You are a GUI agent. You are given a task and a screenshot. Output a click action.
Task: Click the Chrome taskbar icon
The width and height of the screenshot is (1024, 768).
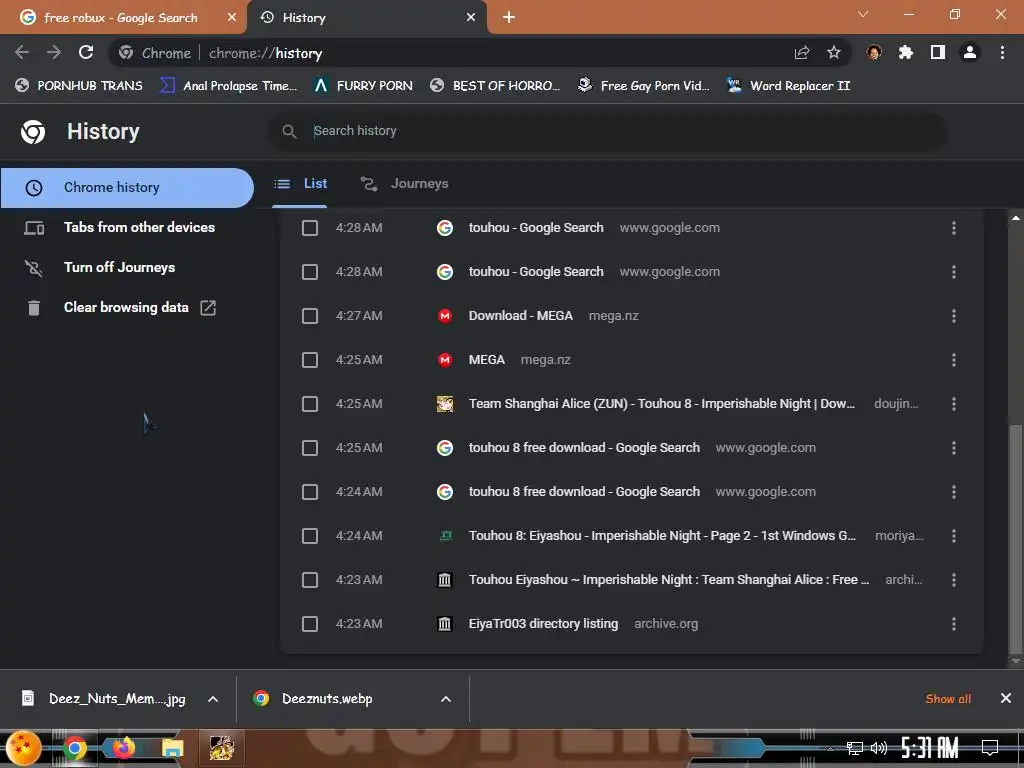point(74,748)
